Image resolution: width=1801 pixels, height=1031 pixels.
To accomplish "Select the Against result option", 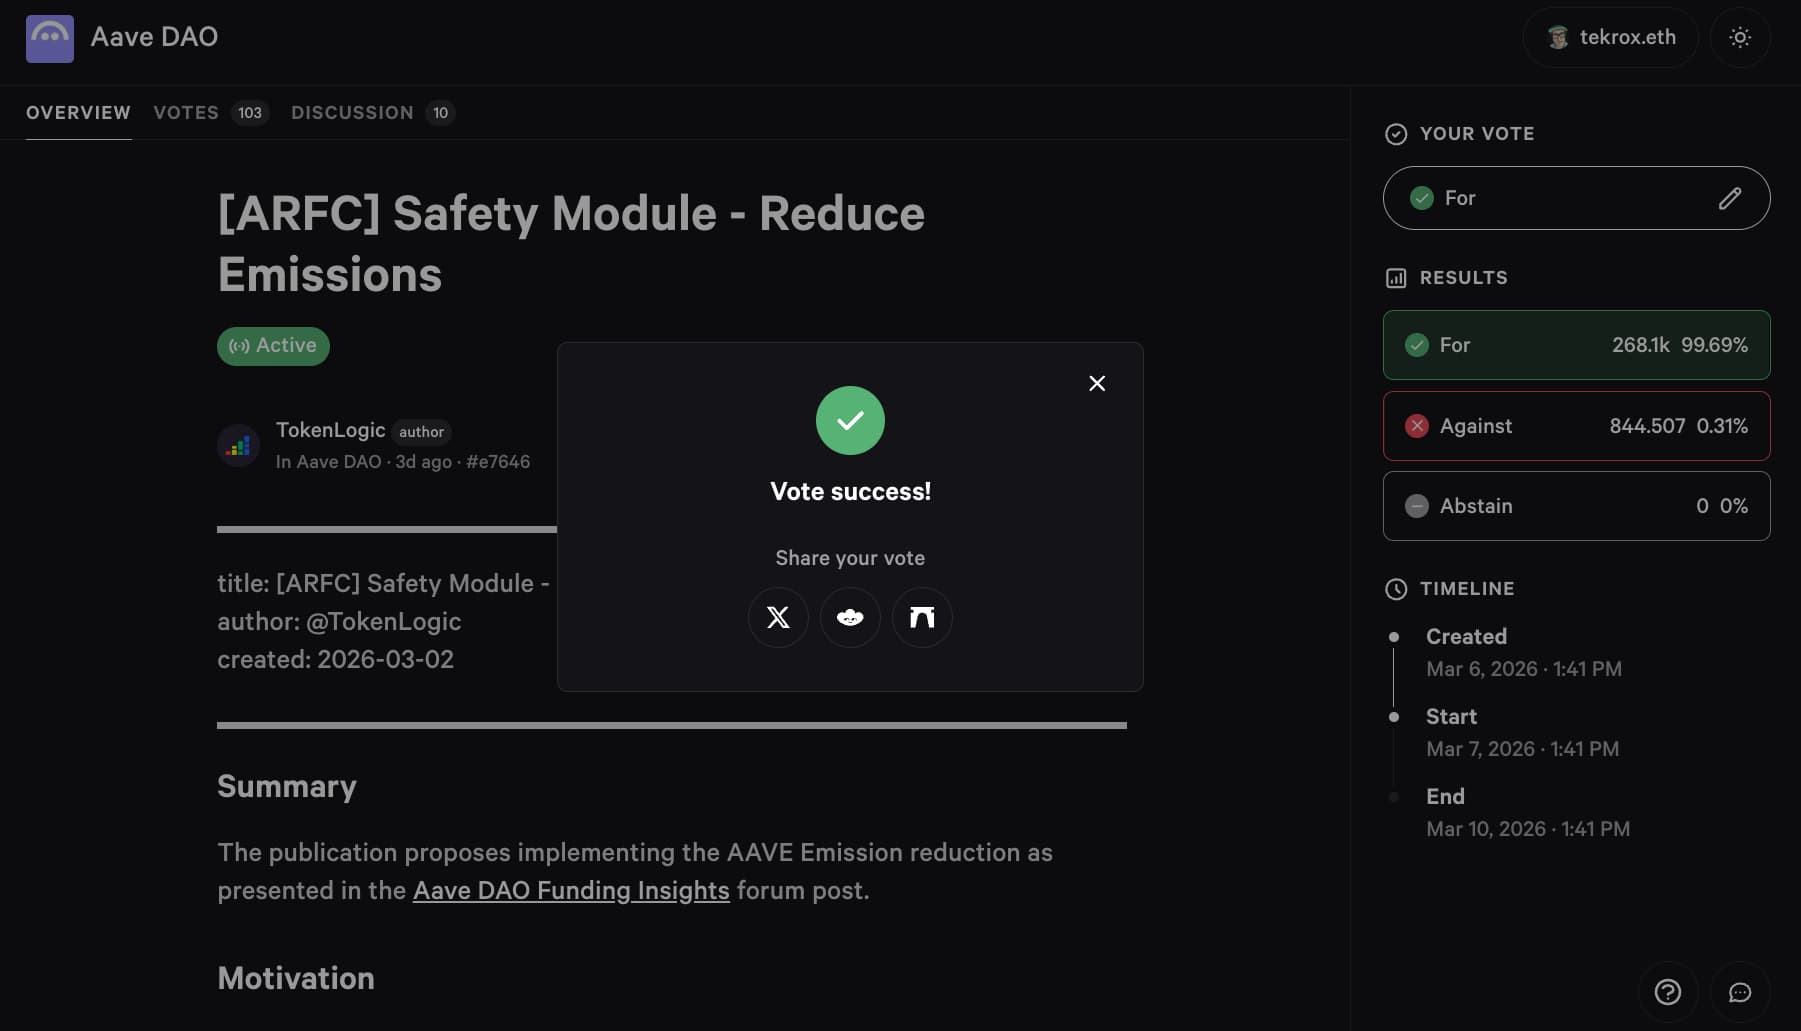I will click(1576, 426).
